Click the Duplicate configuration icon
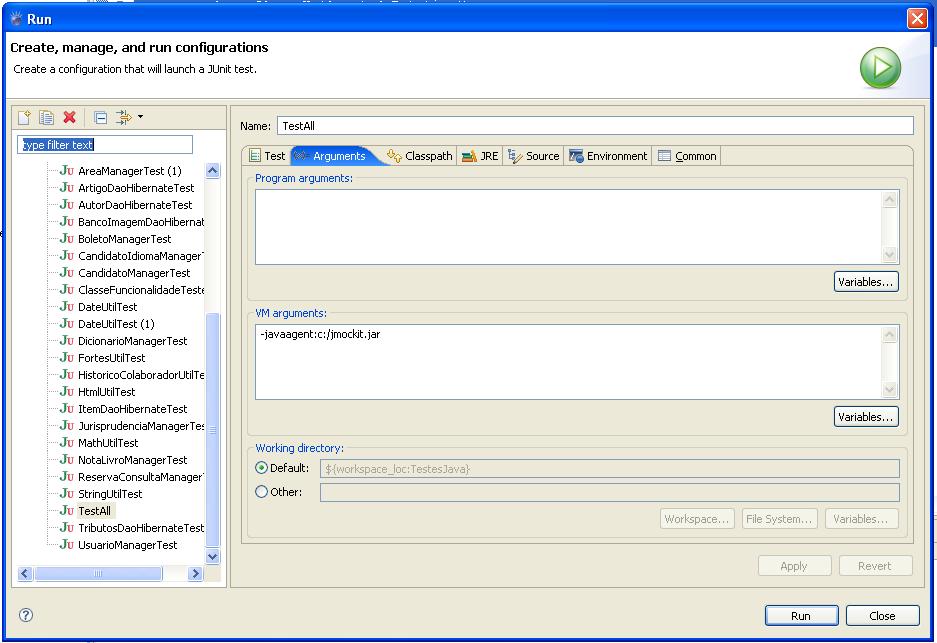Screen dimensions: 937x643 point(47,117)
